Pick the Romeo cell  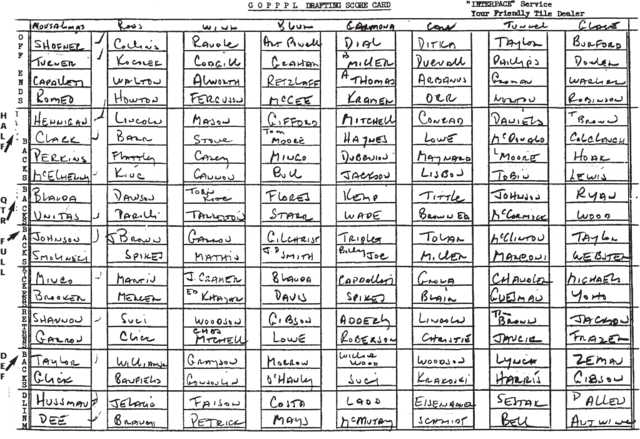click(61, 96)
